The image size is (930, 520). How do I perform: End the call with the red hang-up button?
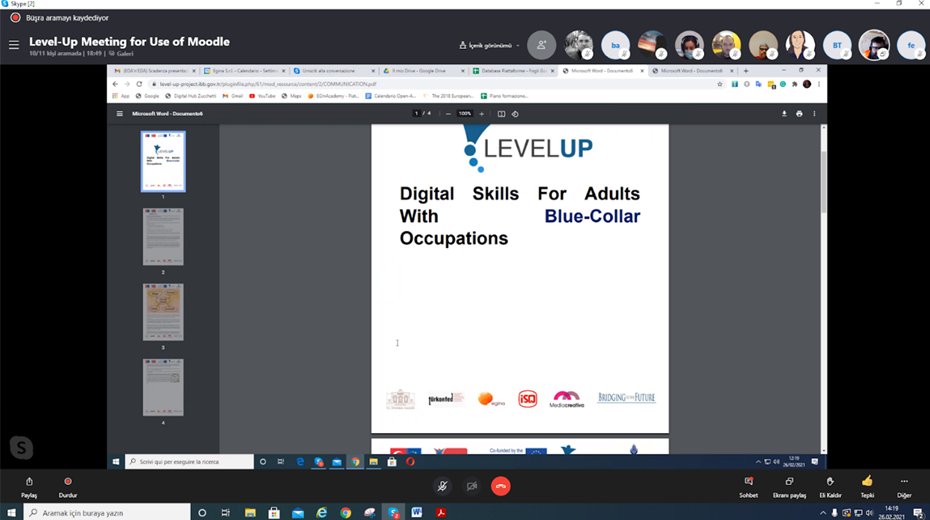coord(501,486)
